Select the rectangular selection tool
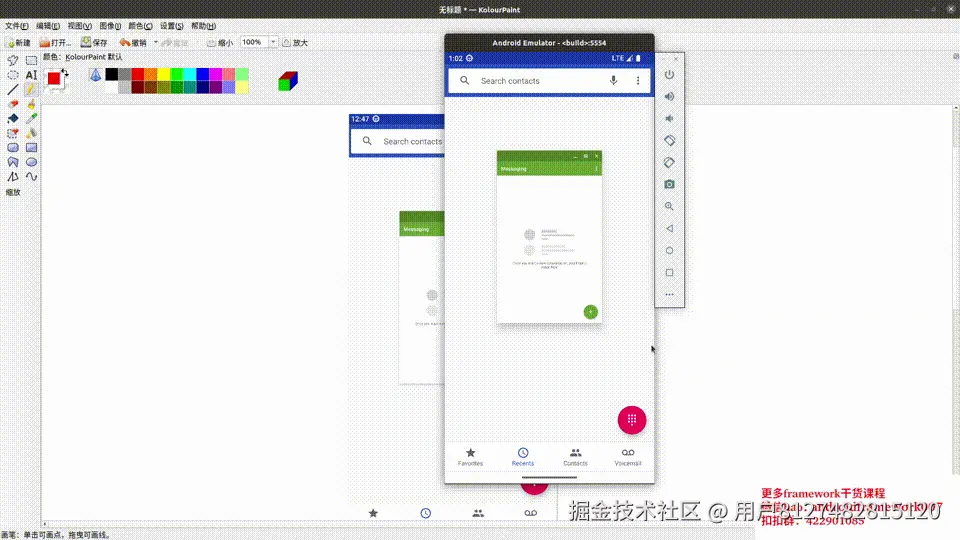Viewport: 960px width, 540px height. (31, 61)
